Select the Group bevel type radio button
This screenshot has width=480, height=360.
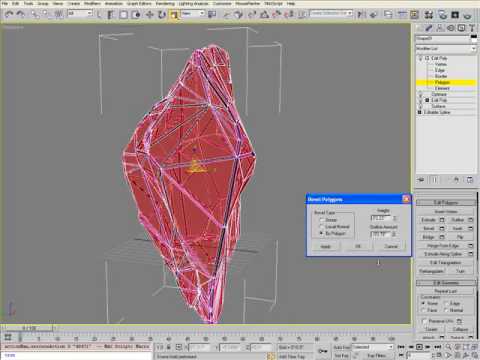coord(322,220)
